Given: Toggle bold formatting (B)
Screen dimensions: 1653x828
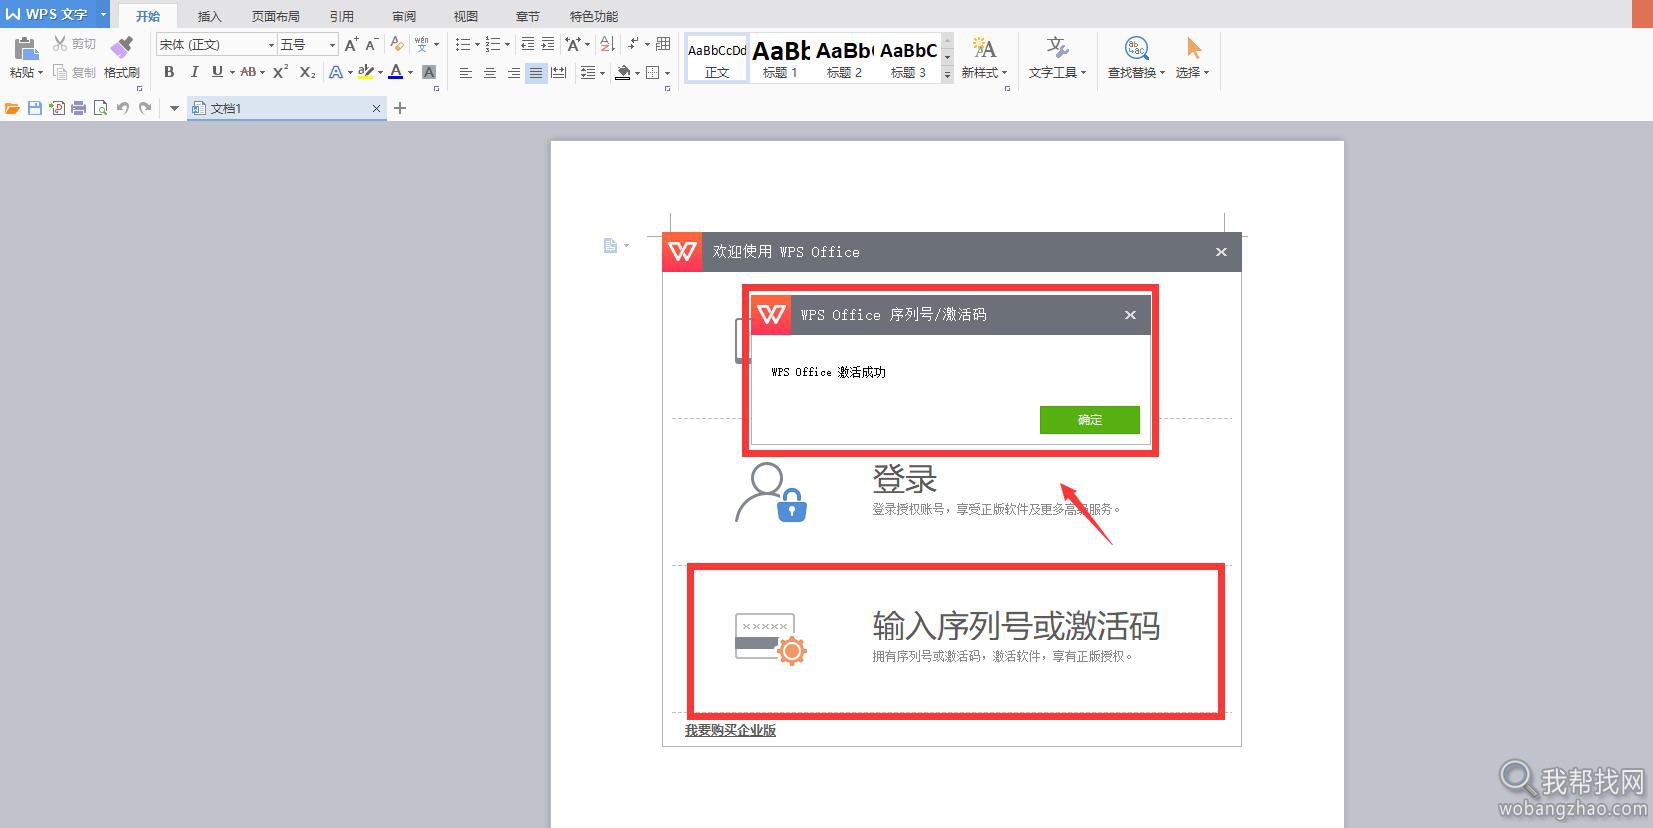Looking at the screenshot, I should (x=169, y=72).
